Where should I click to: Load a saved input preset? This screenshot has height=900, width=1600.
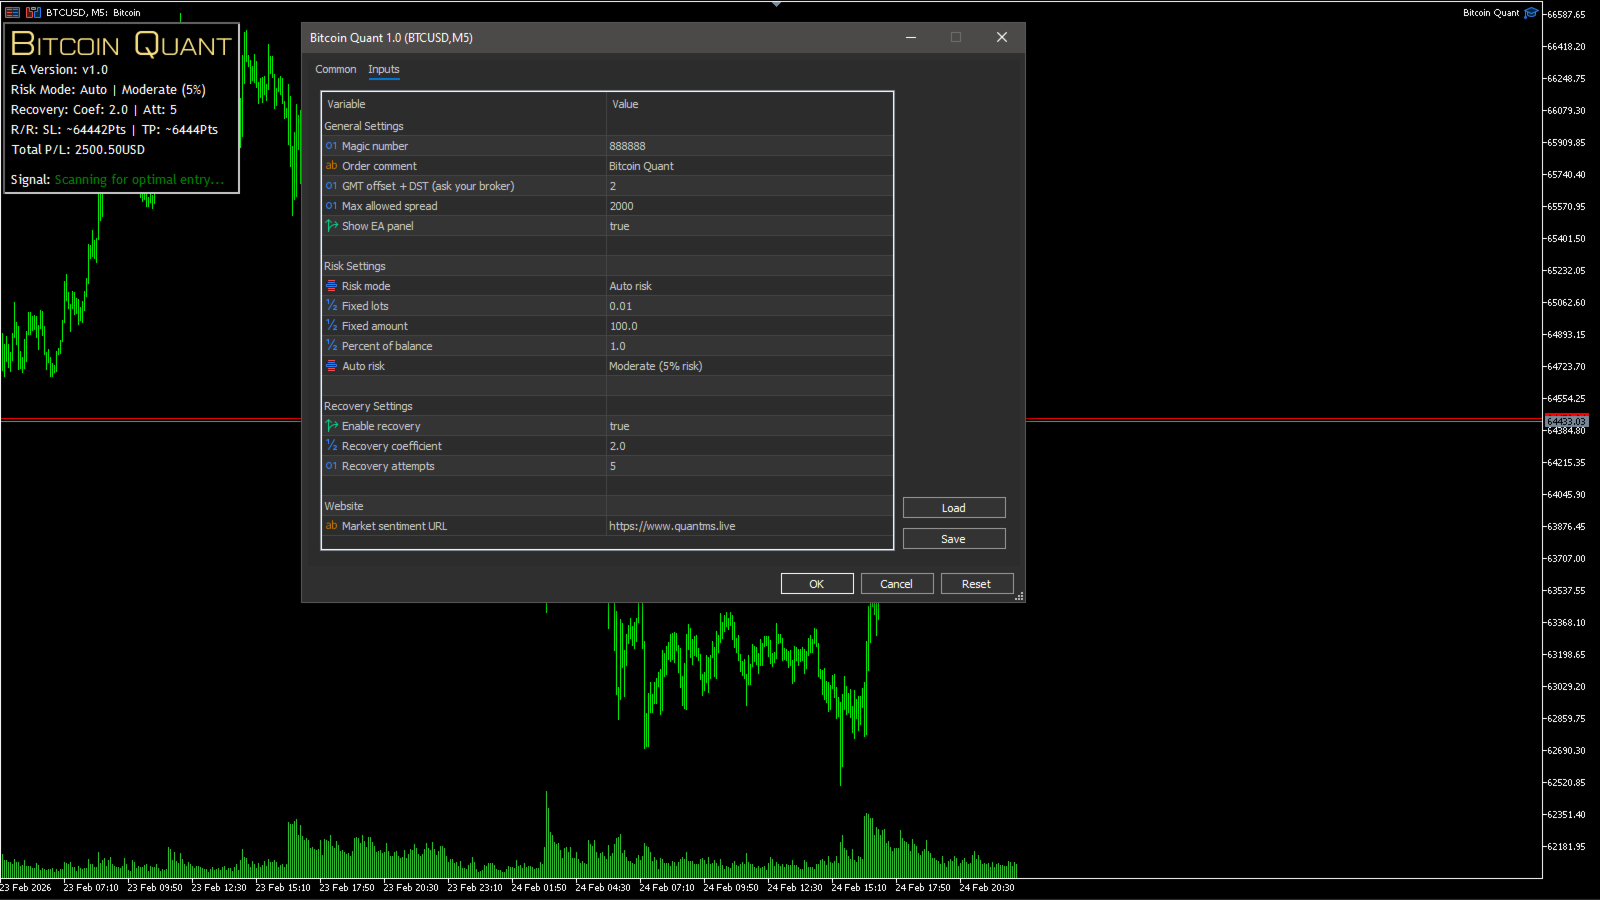point(953,508)
